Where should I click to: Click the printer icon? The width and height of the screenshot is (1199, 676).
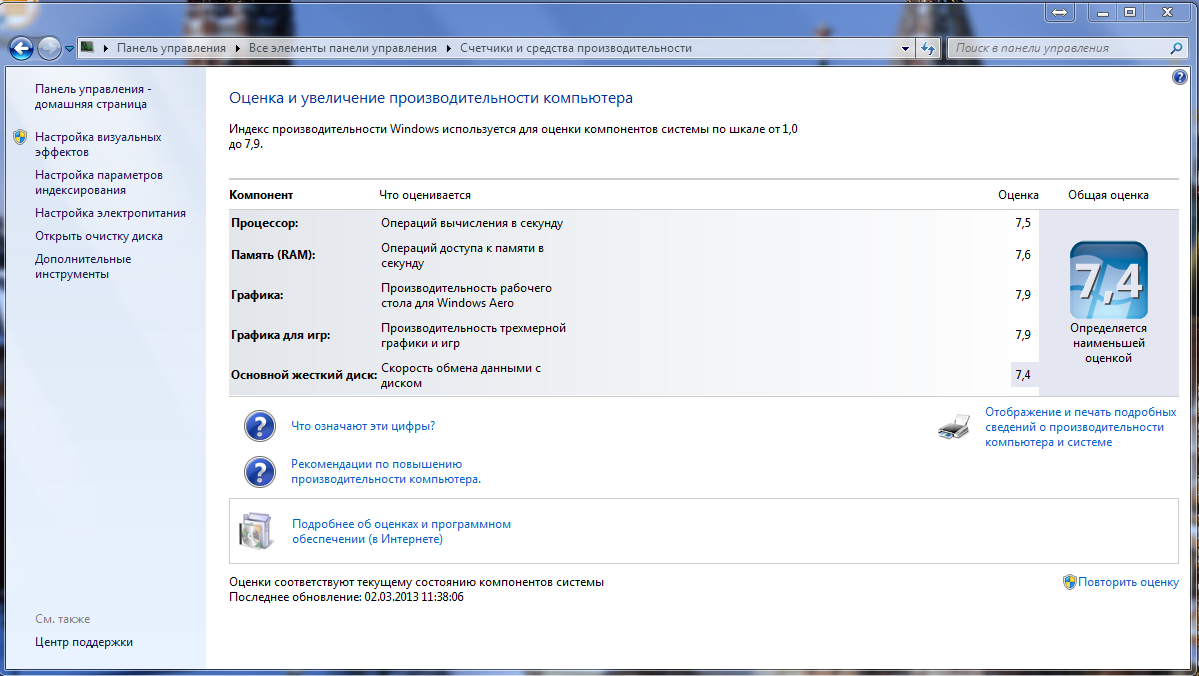point(954,427)
